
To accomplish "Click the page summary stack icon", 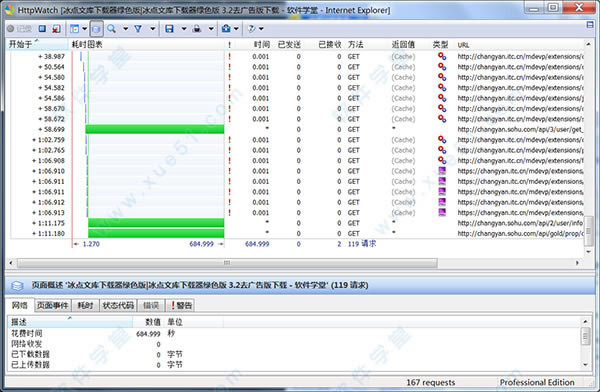I will pos(17,286).
